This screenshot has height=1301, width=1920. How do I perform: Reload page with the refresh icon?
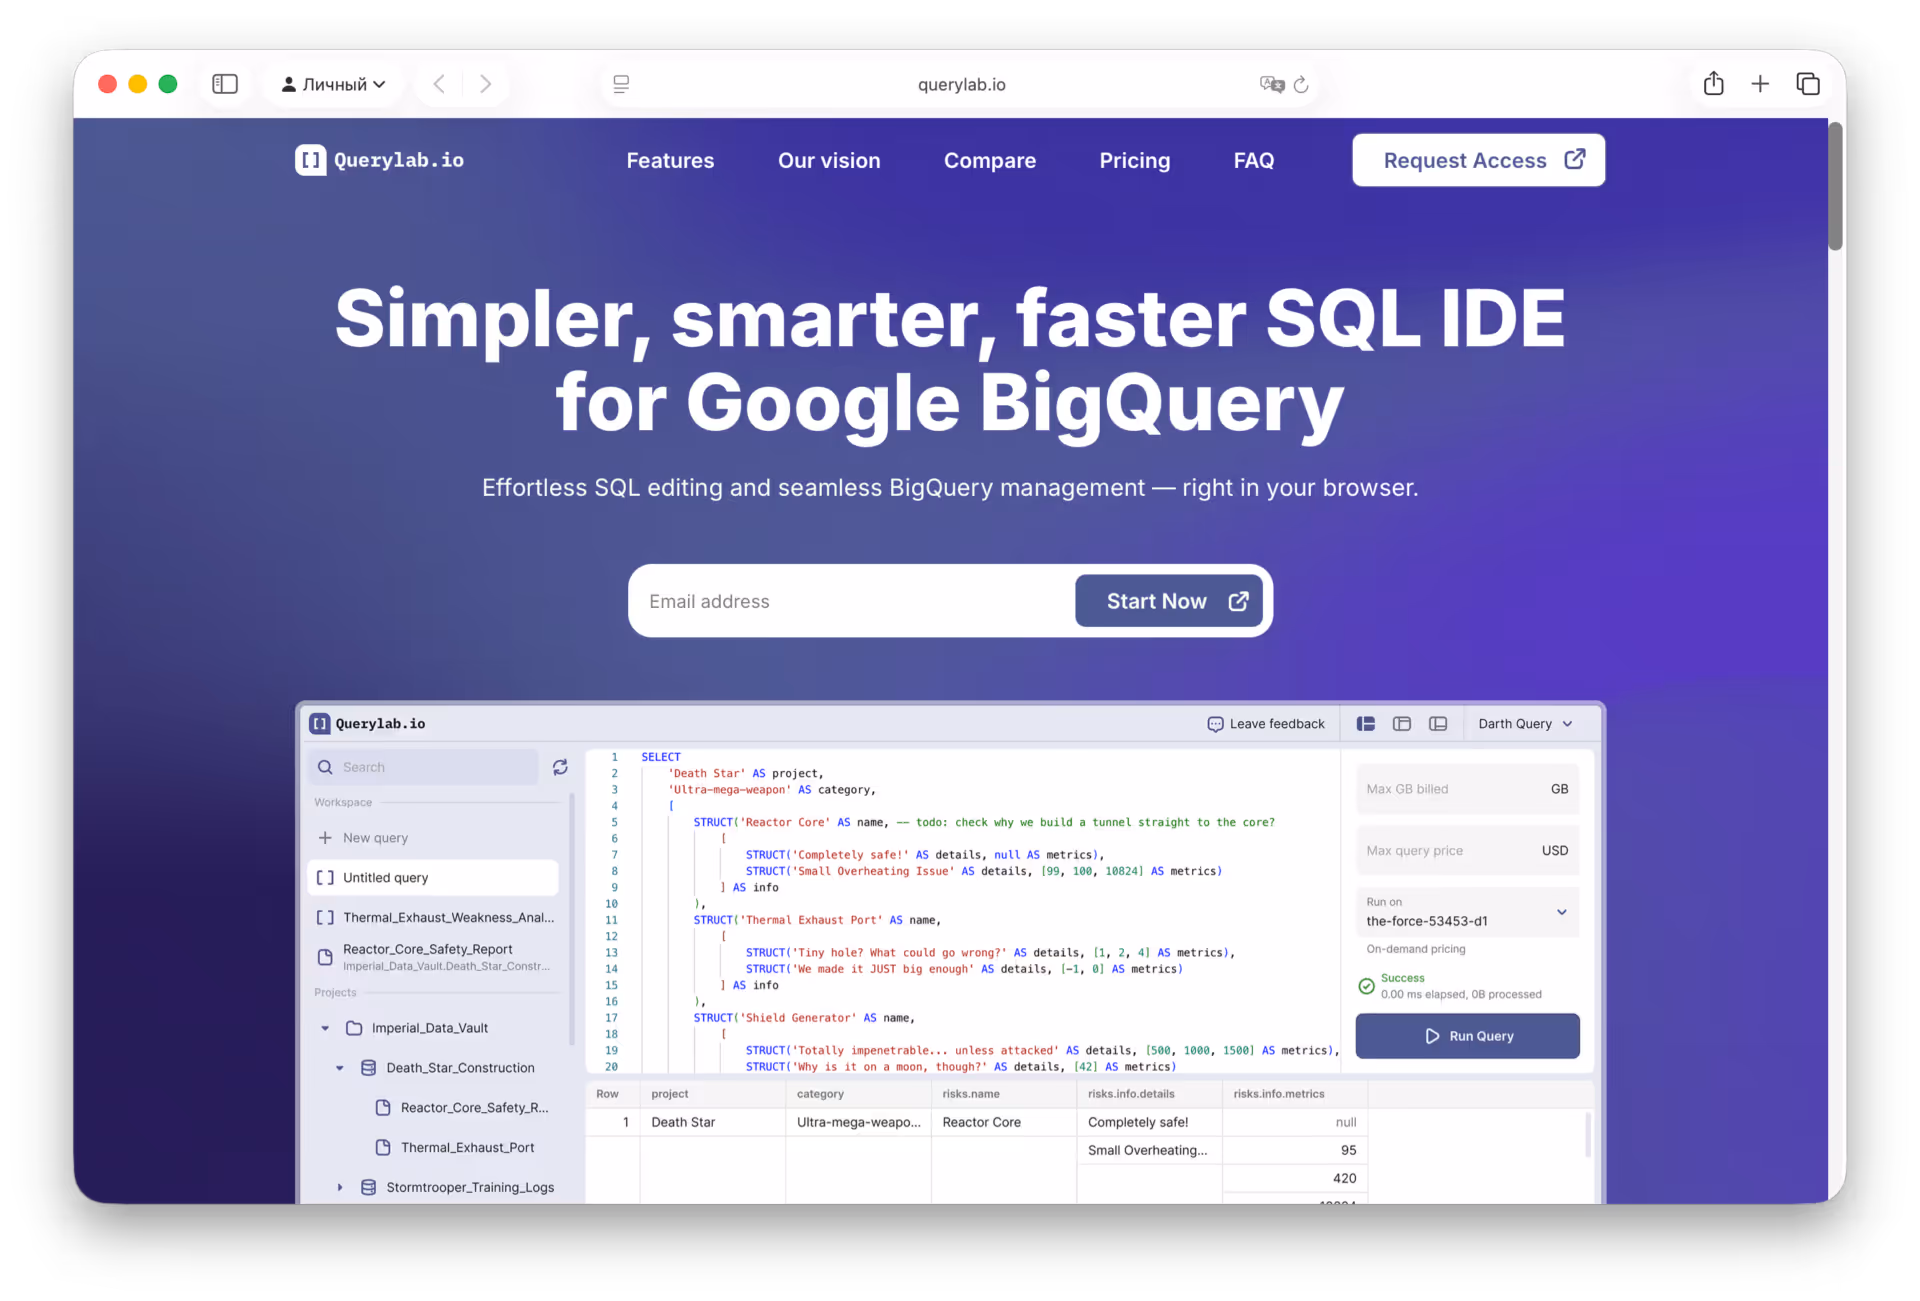[x=1301, y=84]
